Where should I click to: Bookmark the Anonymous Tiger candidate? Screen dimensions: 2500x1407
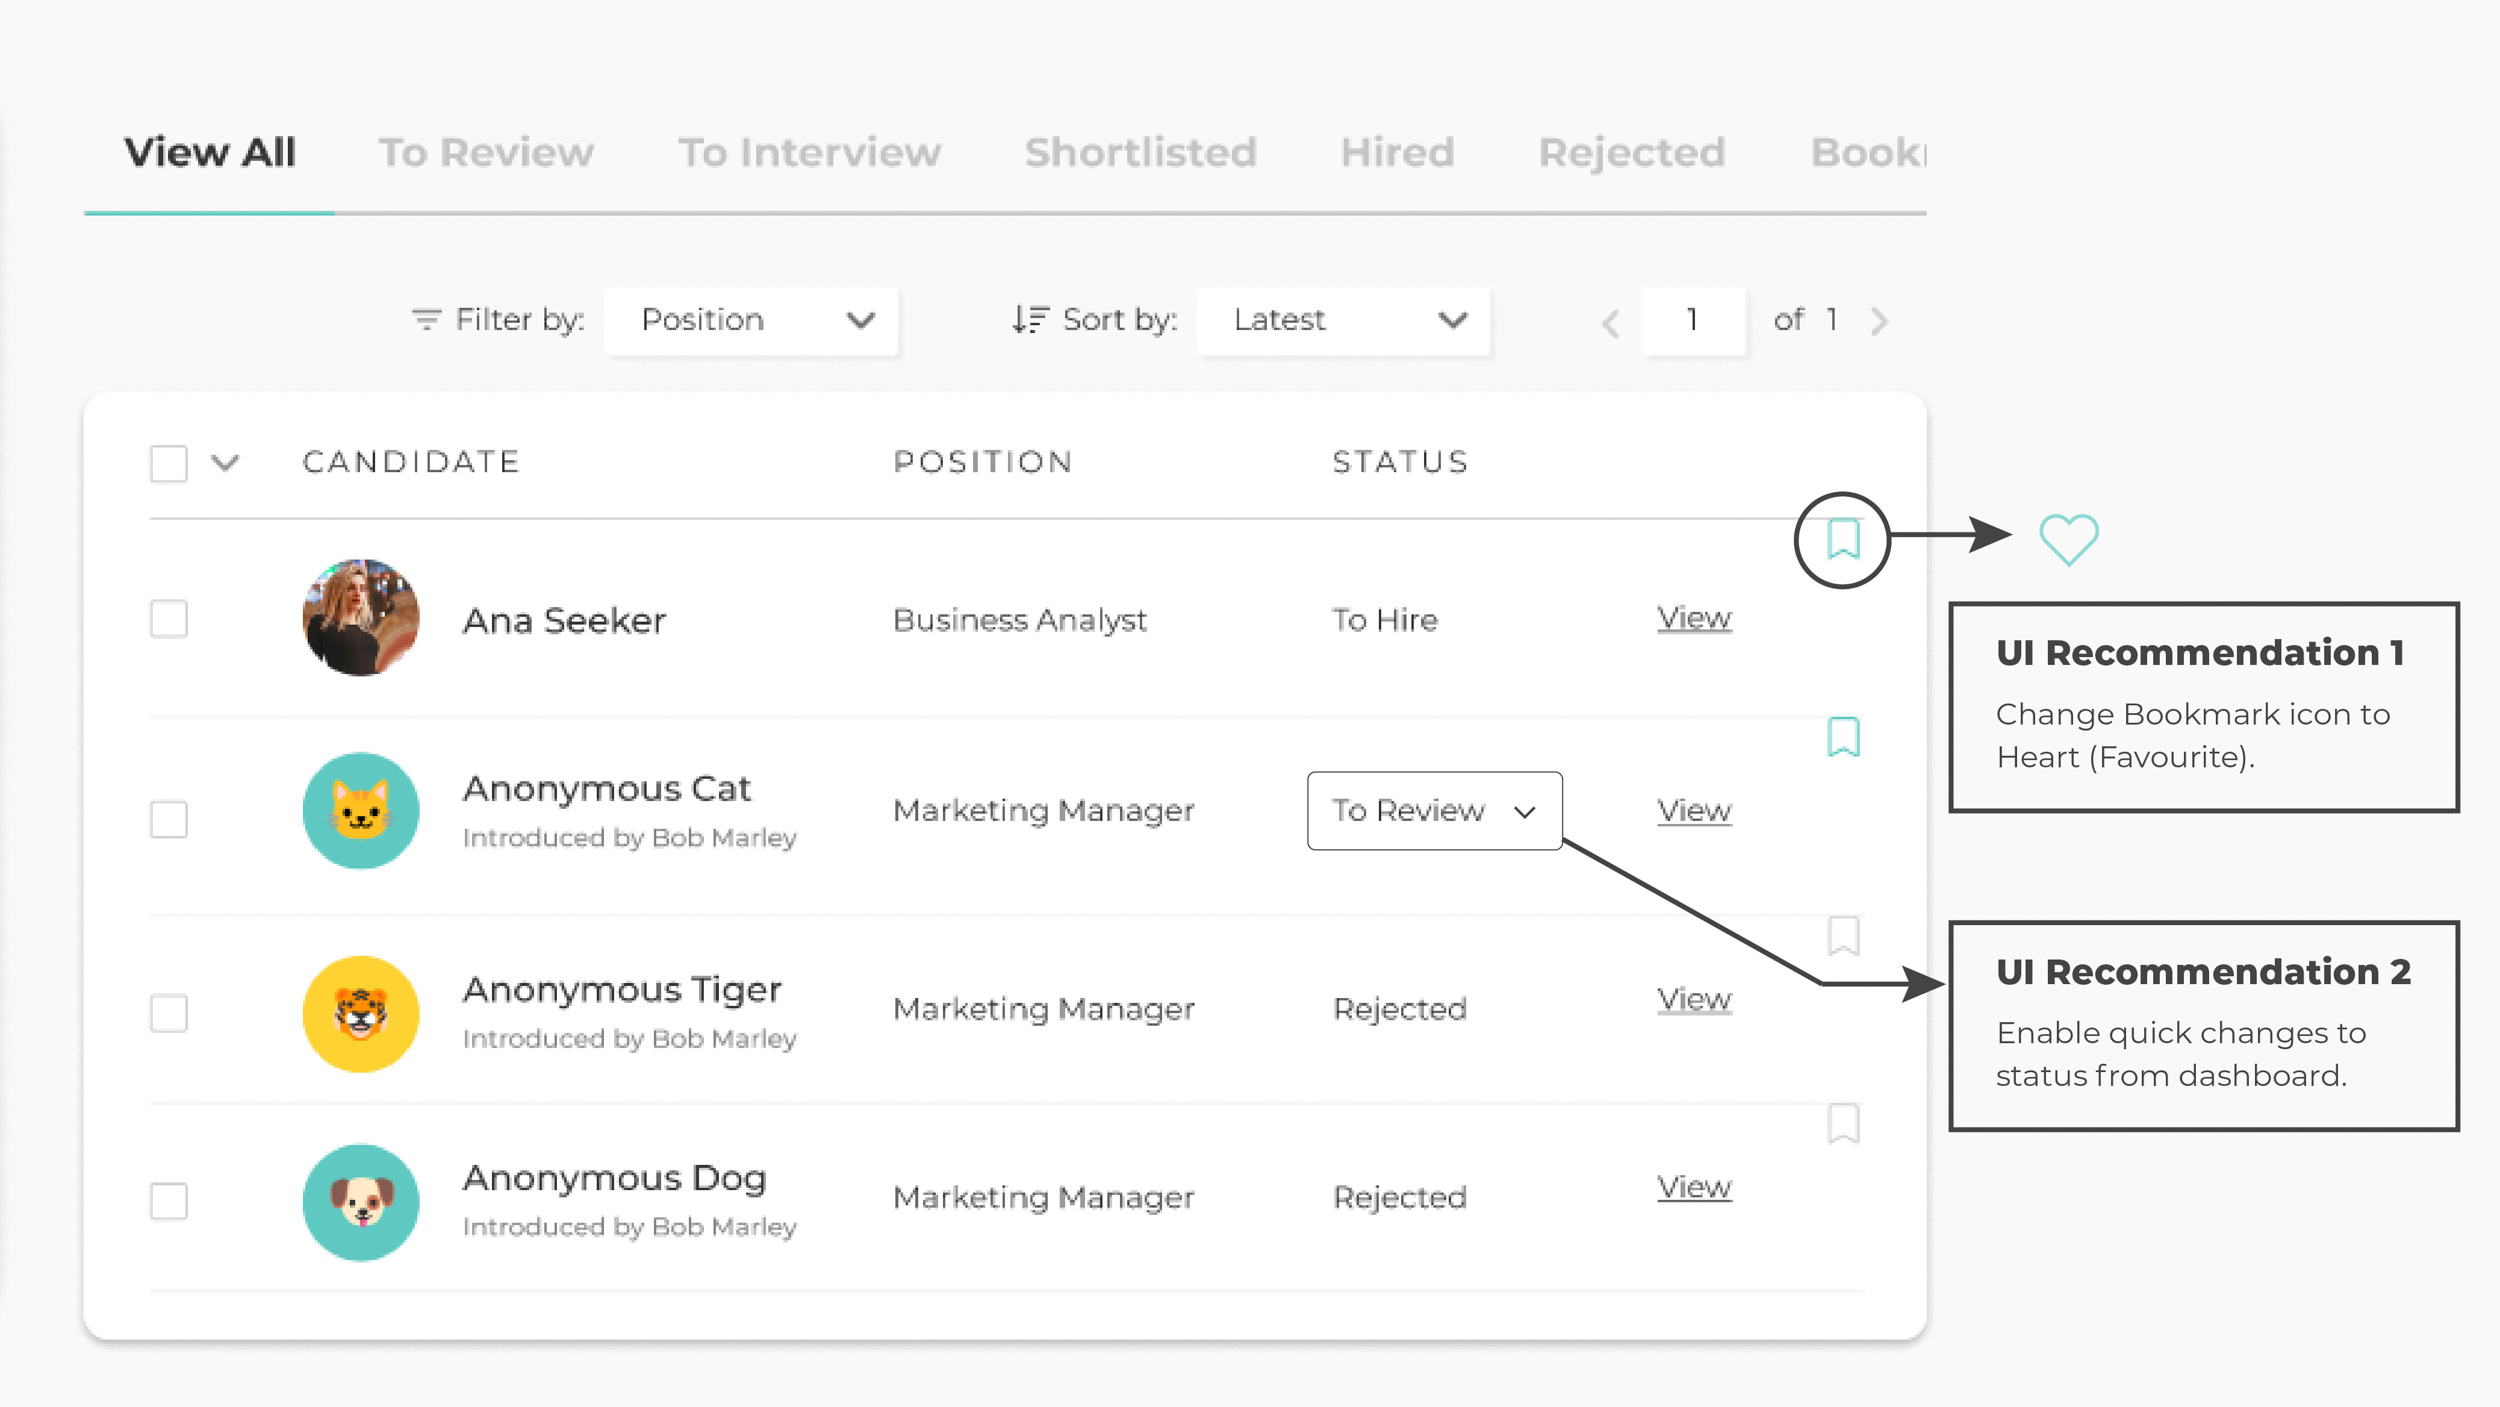[x=1842, y=936]
